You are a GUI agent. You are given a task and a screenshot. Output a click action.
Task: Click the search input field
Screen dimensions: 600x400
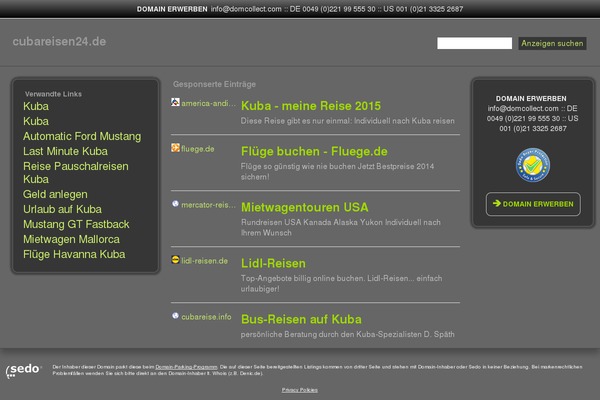coord(474,43)
